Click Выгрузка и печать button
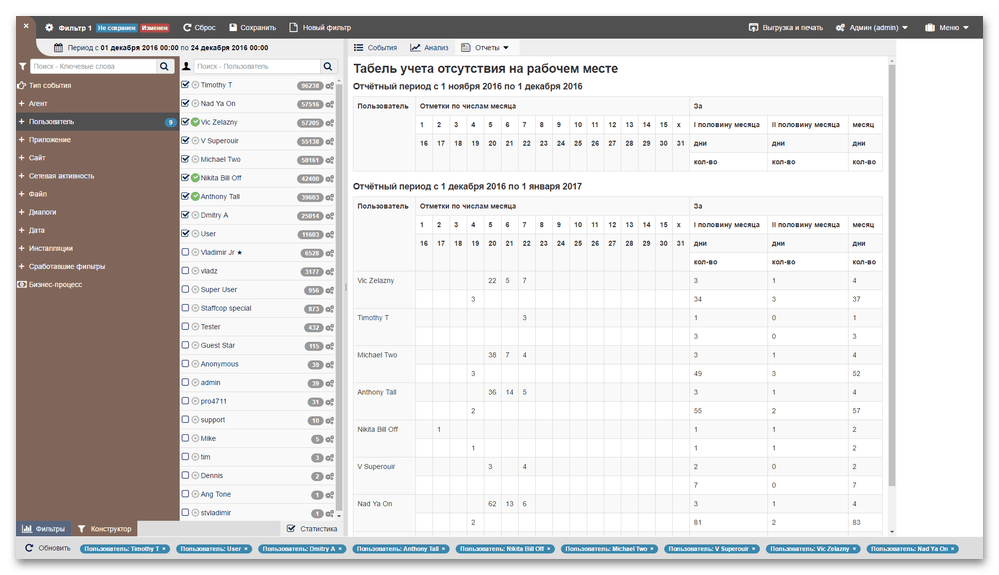Viewport: 999px width, 575px height. point(786,27)
